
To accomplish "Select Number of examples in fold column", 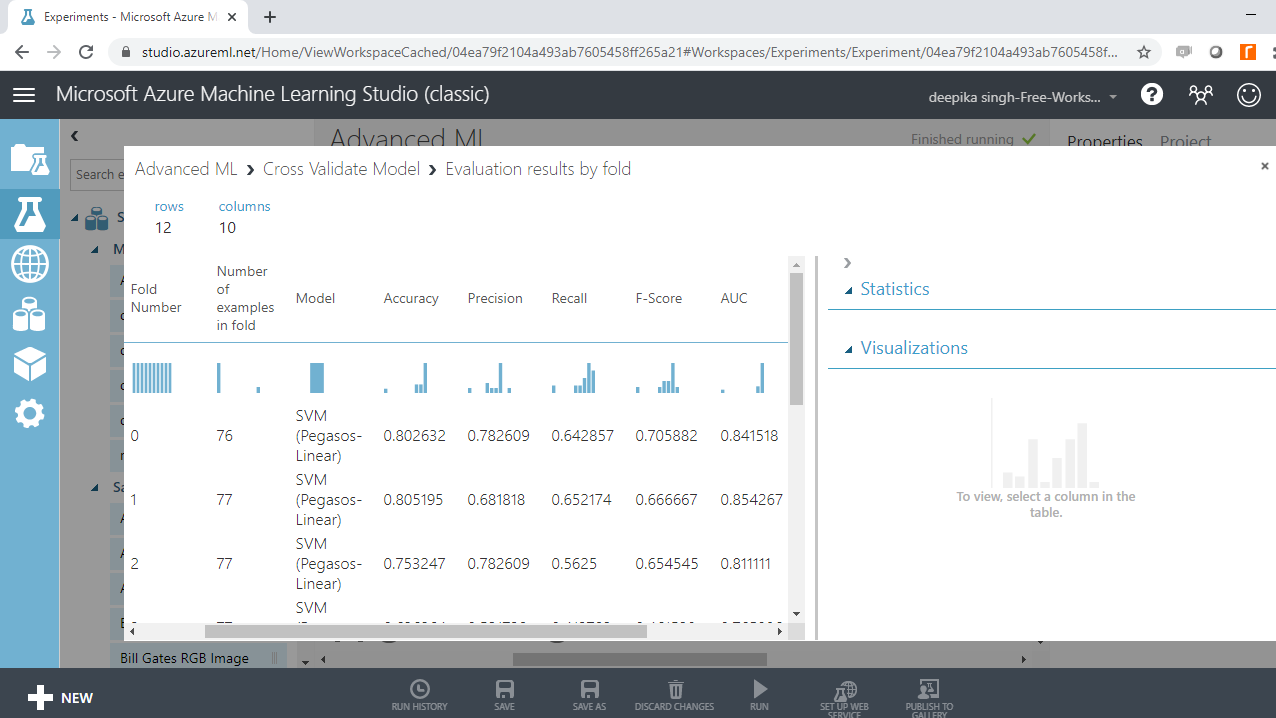I will pos(245,298).
